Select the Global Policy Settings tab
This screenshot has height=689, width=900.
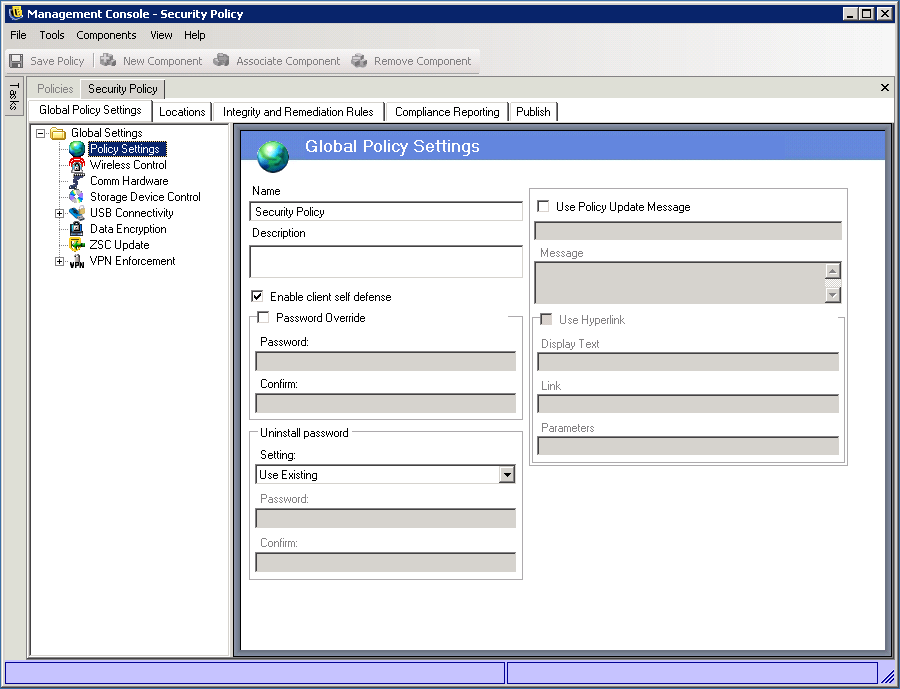pyautogui.click(x=90, y=110)
